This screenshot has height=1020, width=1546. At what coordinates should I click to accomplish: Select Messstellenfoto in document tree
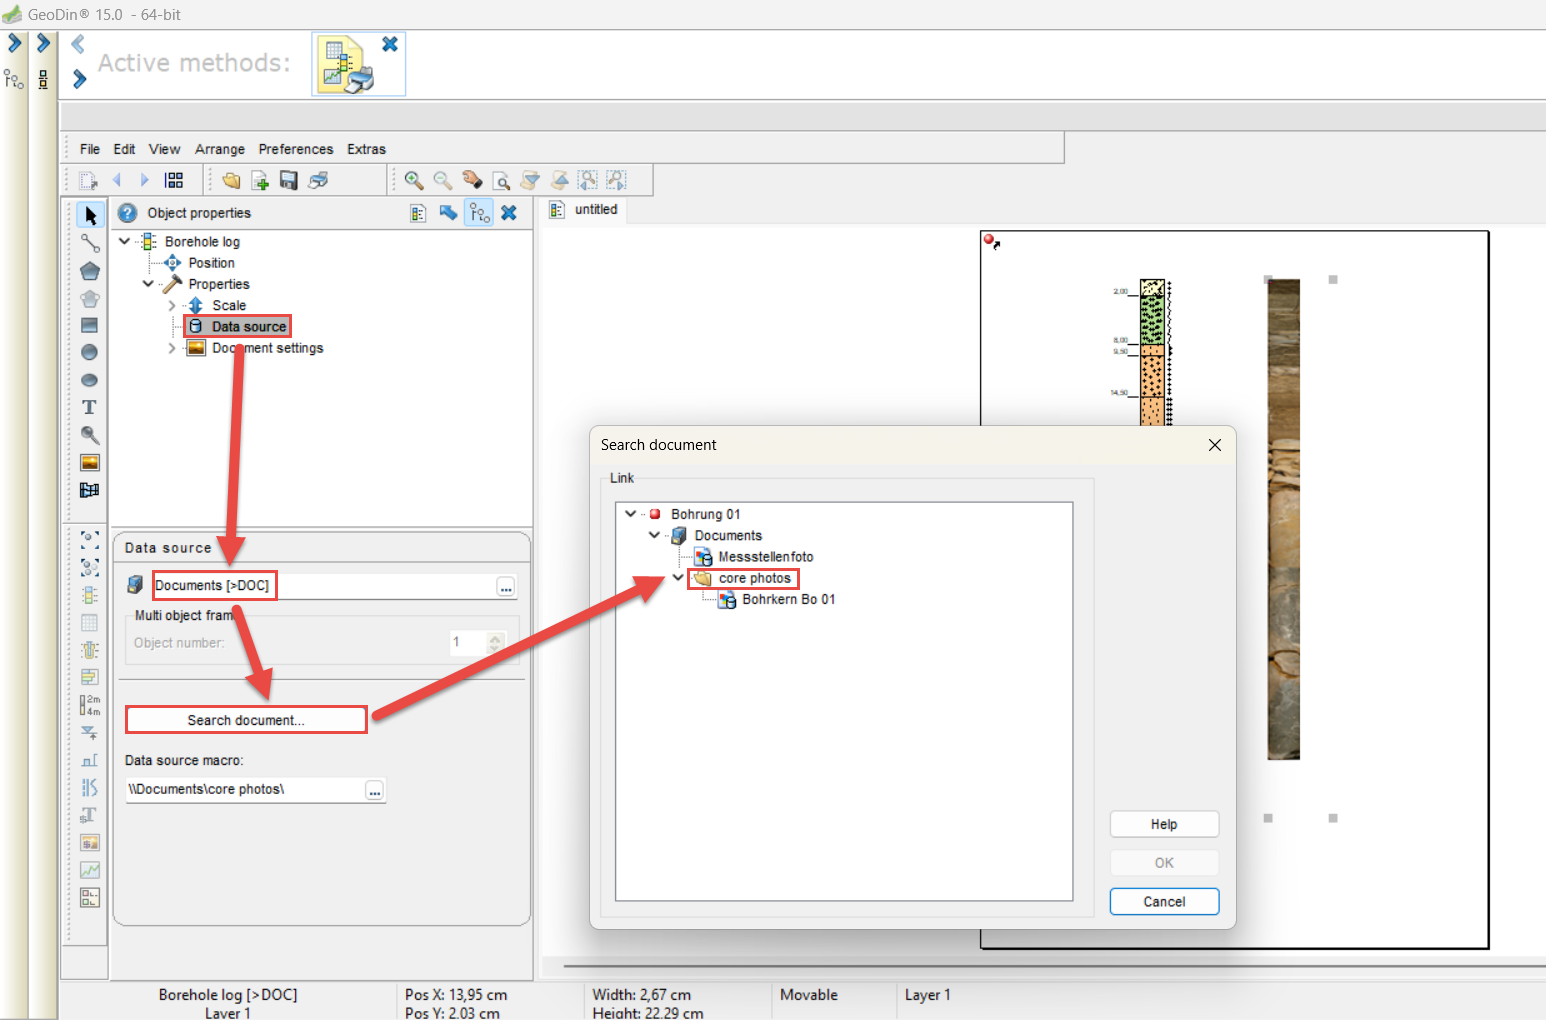click(766, 557)
